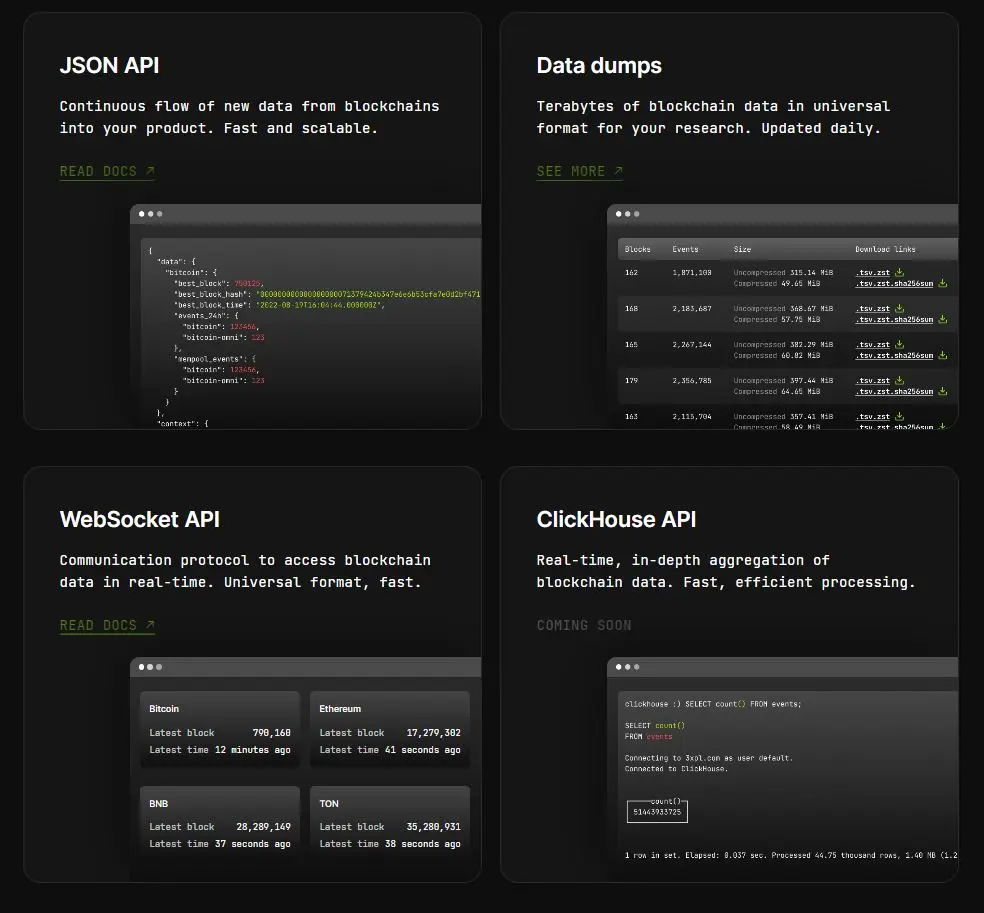984x913 pixels.
Task: Click download icon beside .tsv.zst for 179 blocks
Action: (899, 380)
